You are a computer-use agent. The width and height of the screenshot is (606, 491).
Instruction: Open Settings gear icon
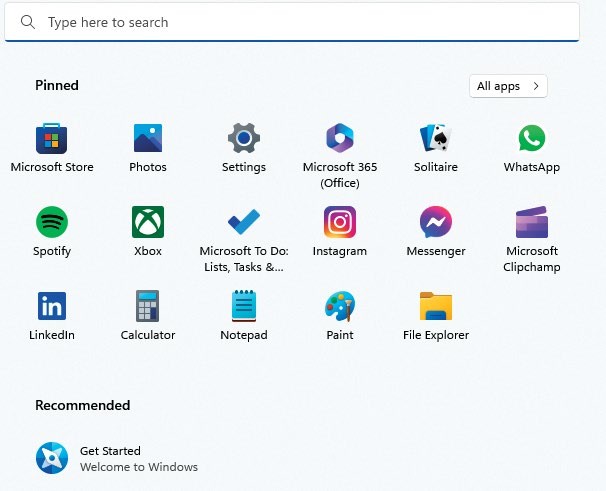pyautogui.click(x=243, y=138)
